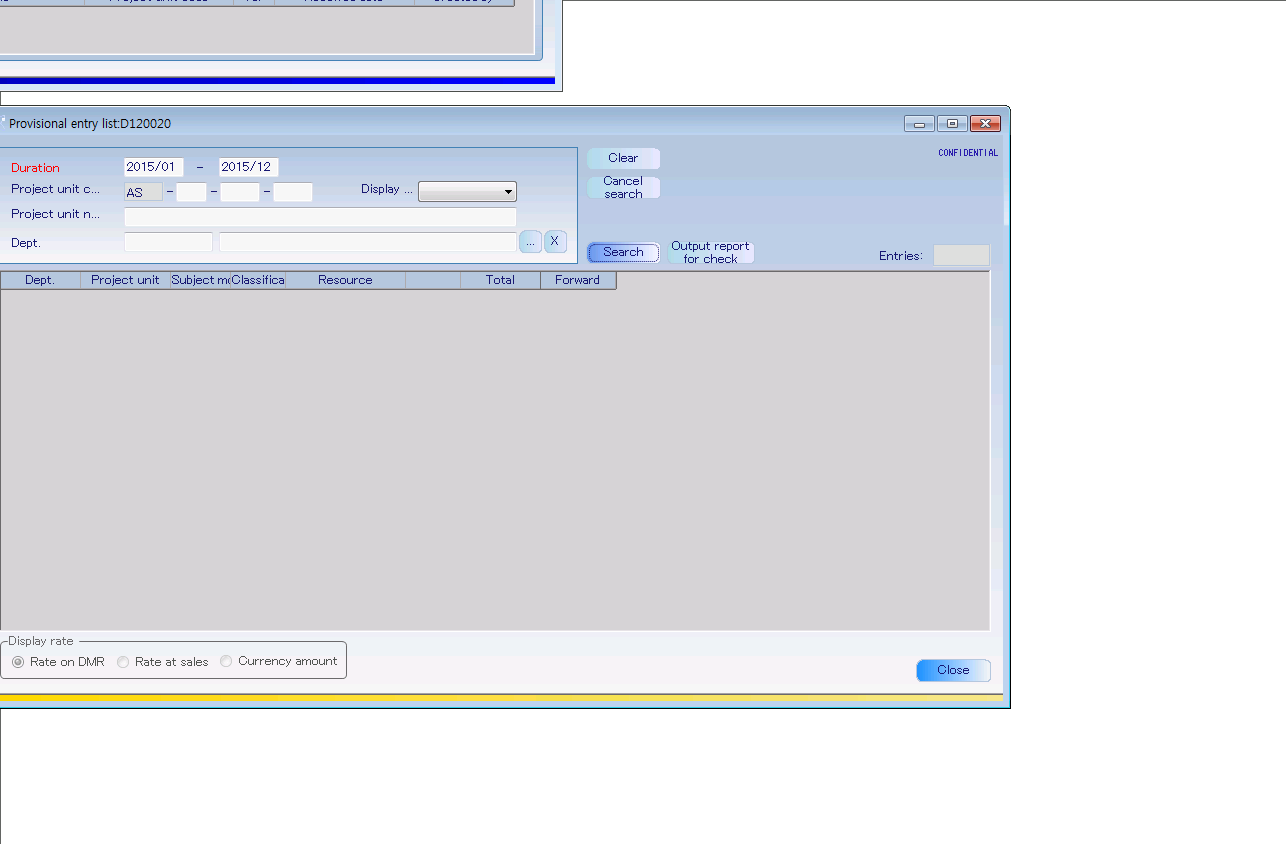This screenshot has height=844, width=1286.
Task: Click the CONFIDENTIAL label
Action: (968, 153)
